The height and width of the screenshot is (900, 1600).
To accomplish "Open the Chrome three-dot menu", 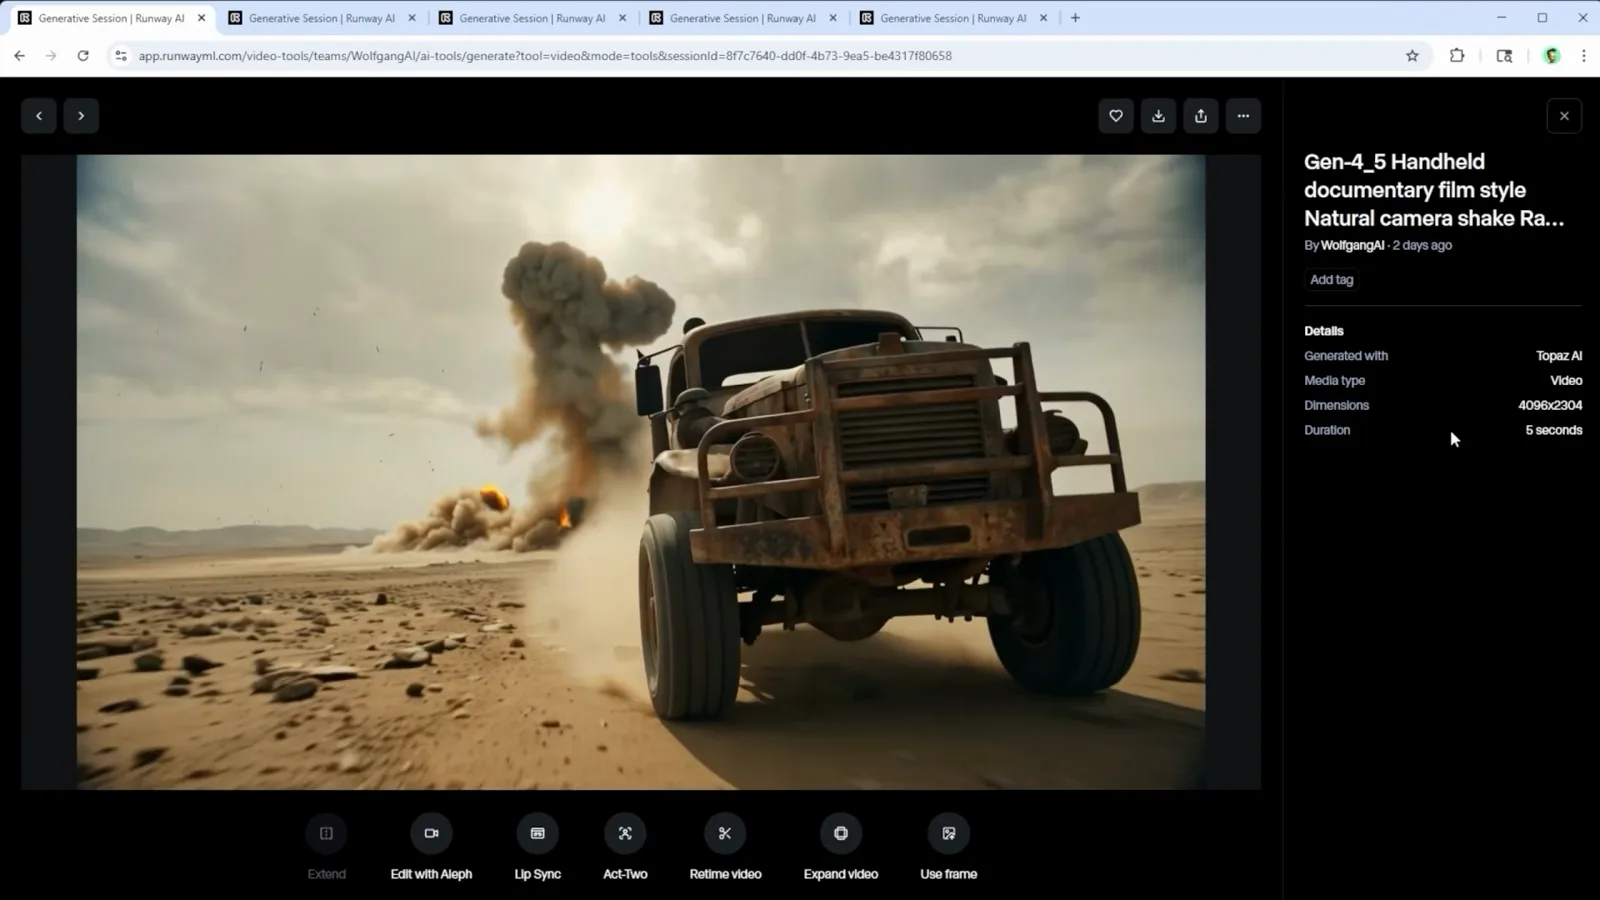I will click(x=1583, y=56).
